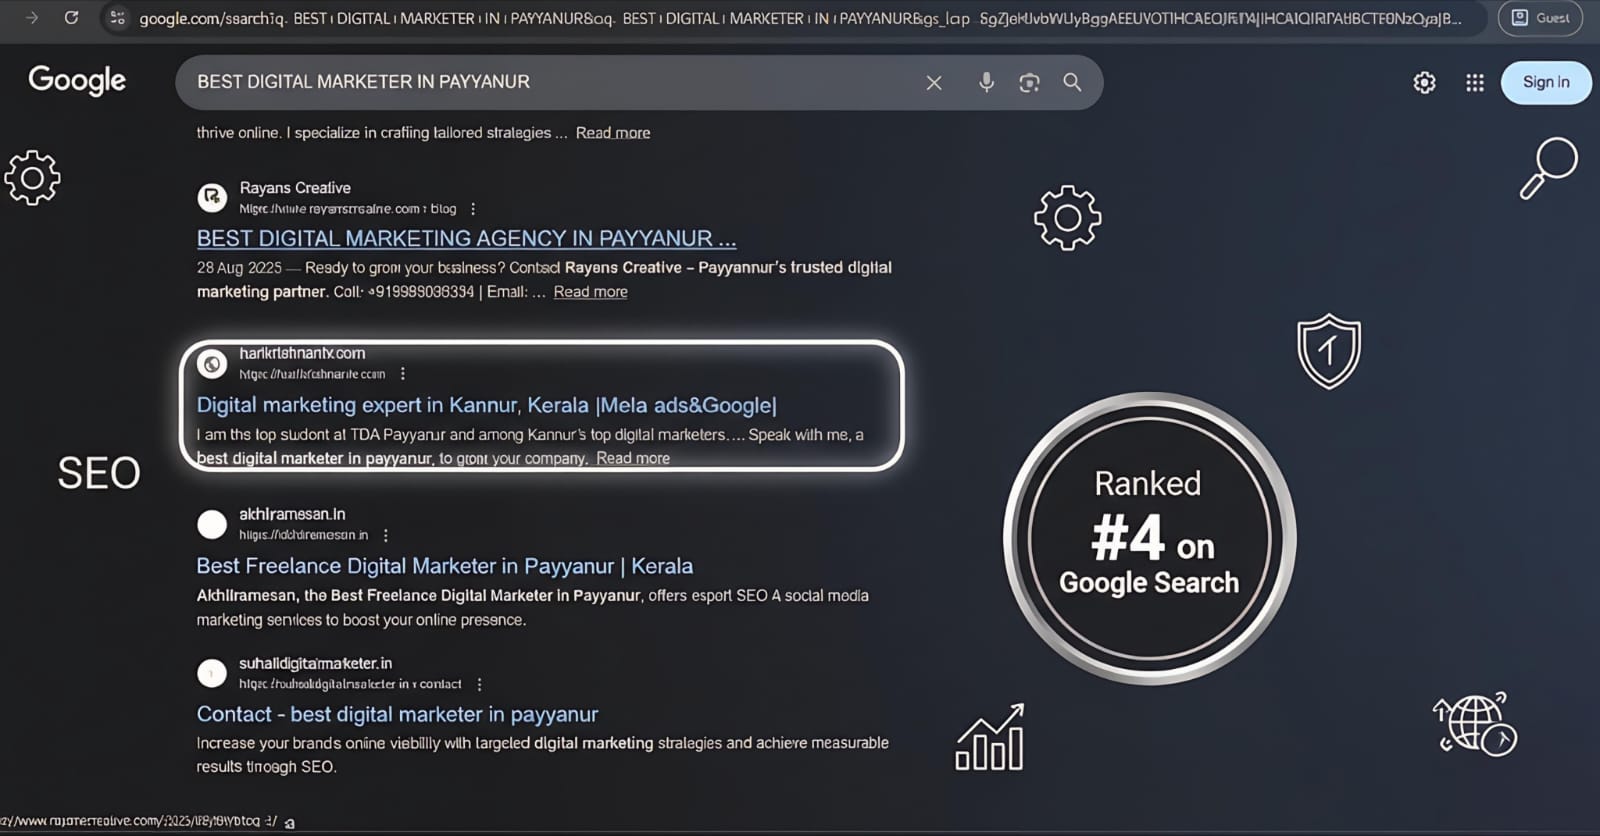Click the URL line under Rayans Creative name
1600x836 pixels.
(348, 209)
